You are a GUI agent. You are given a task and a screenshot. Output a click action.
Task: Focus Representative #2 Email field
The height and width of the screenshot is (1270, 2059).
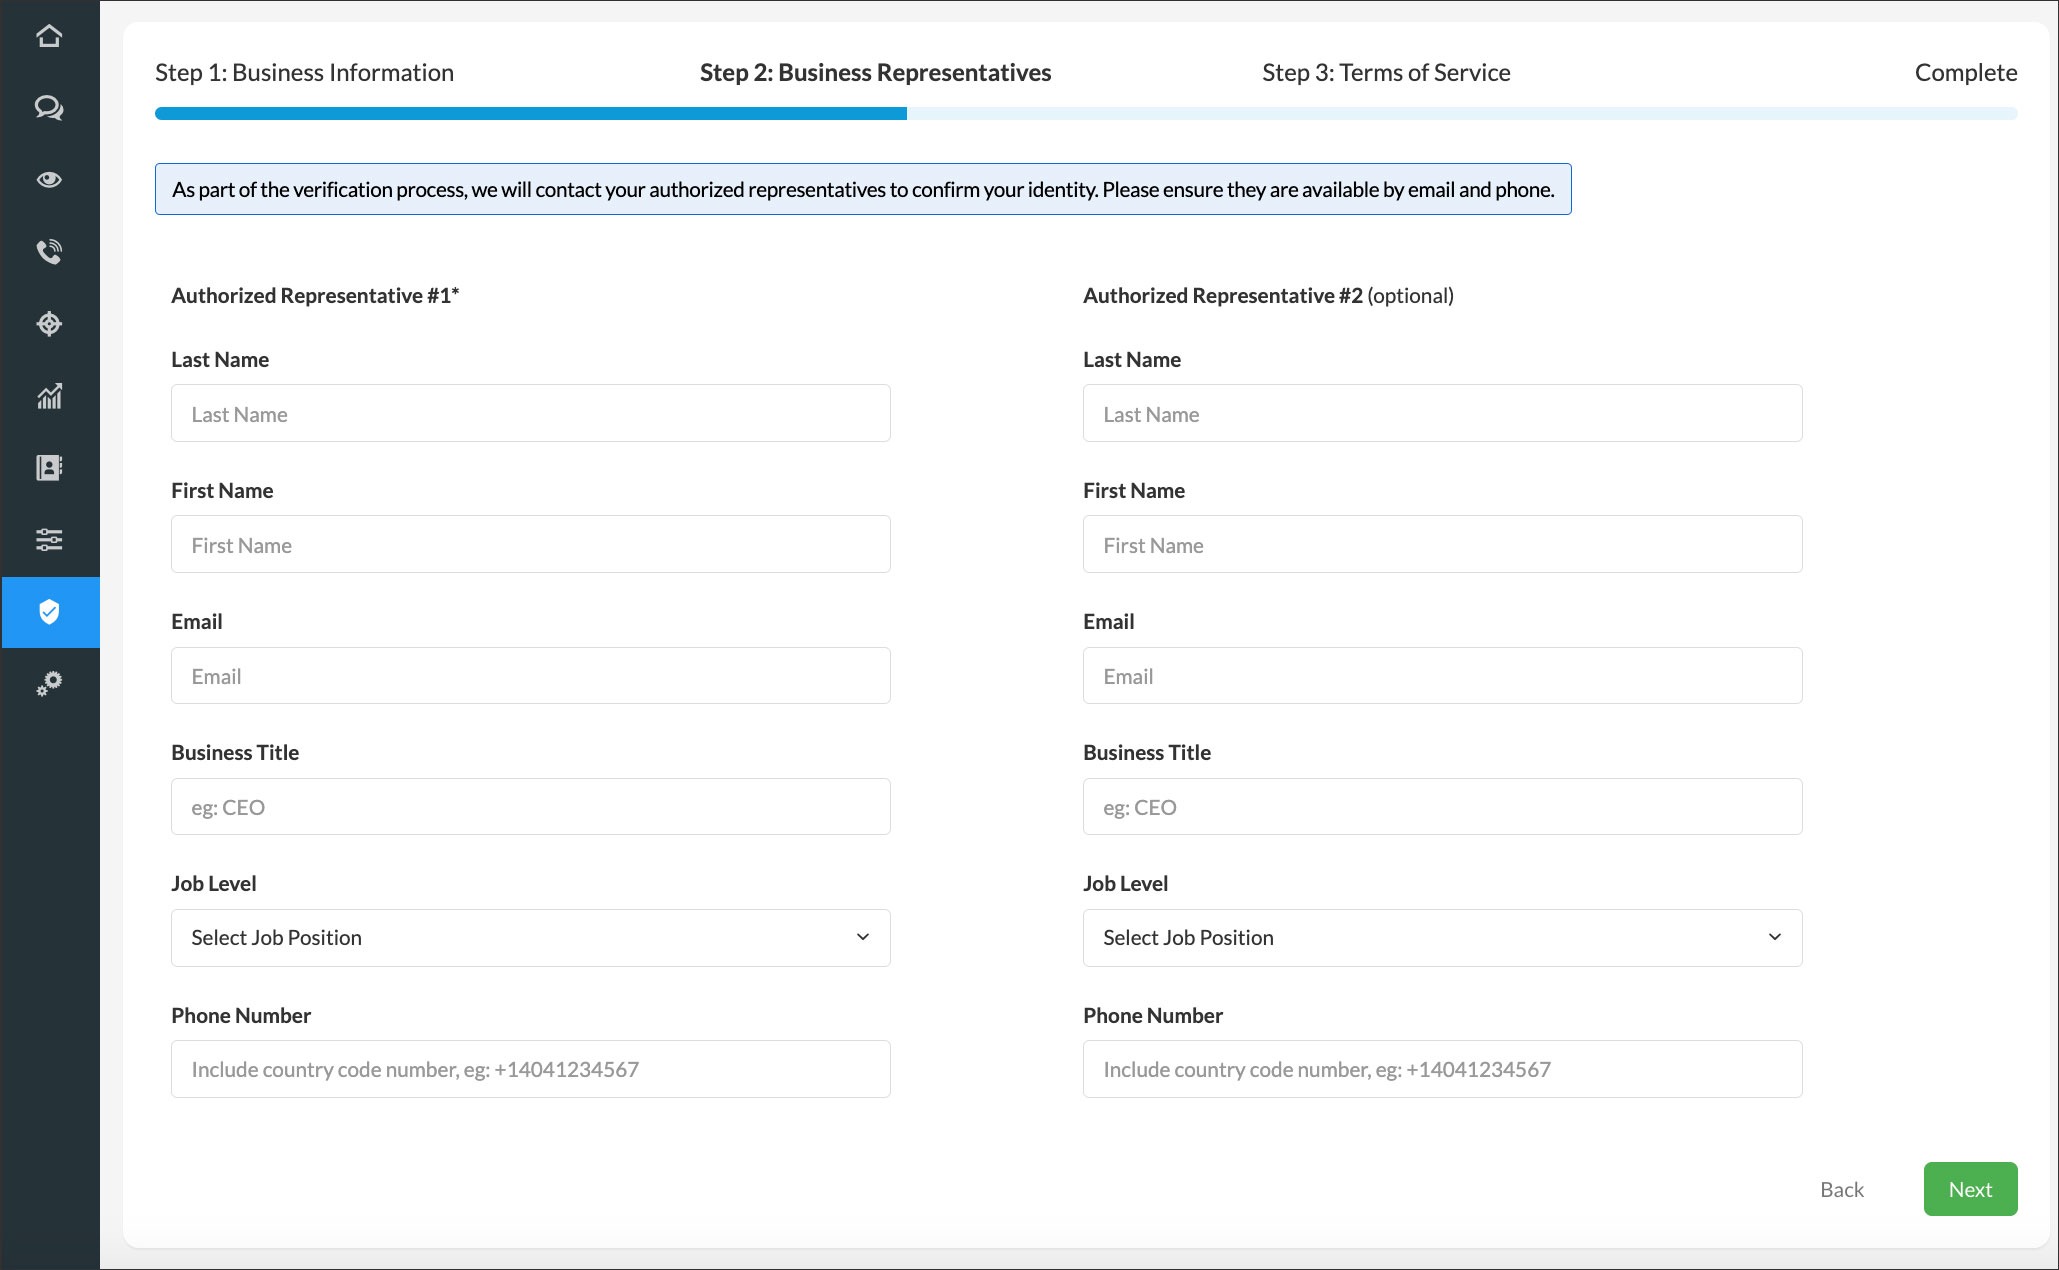(1442, 676)
